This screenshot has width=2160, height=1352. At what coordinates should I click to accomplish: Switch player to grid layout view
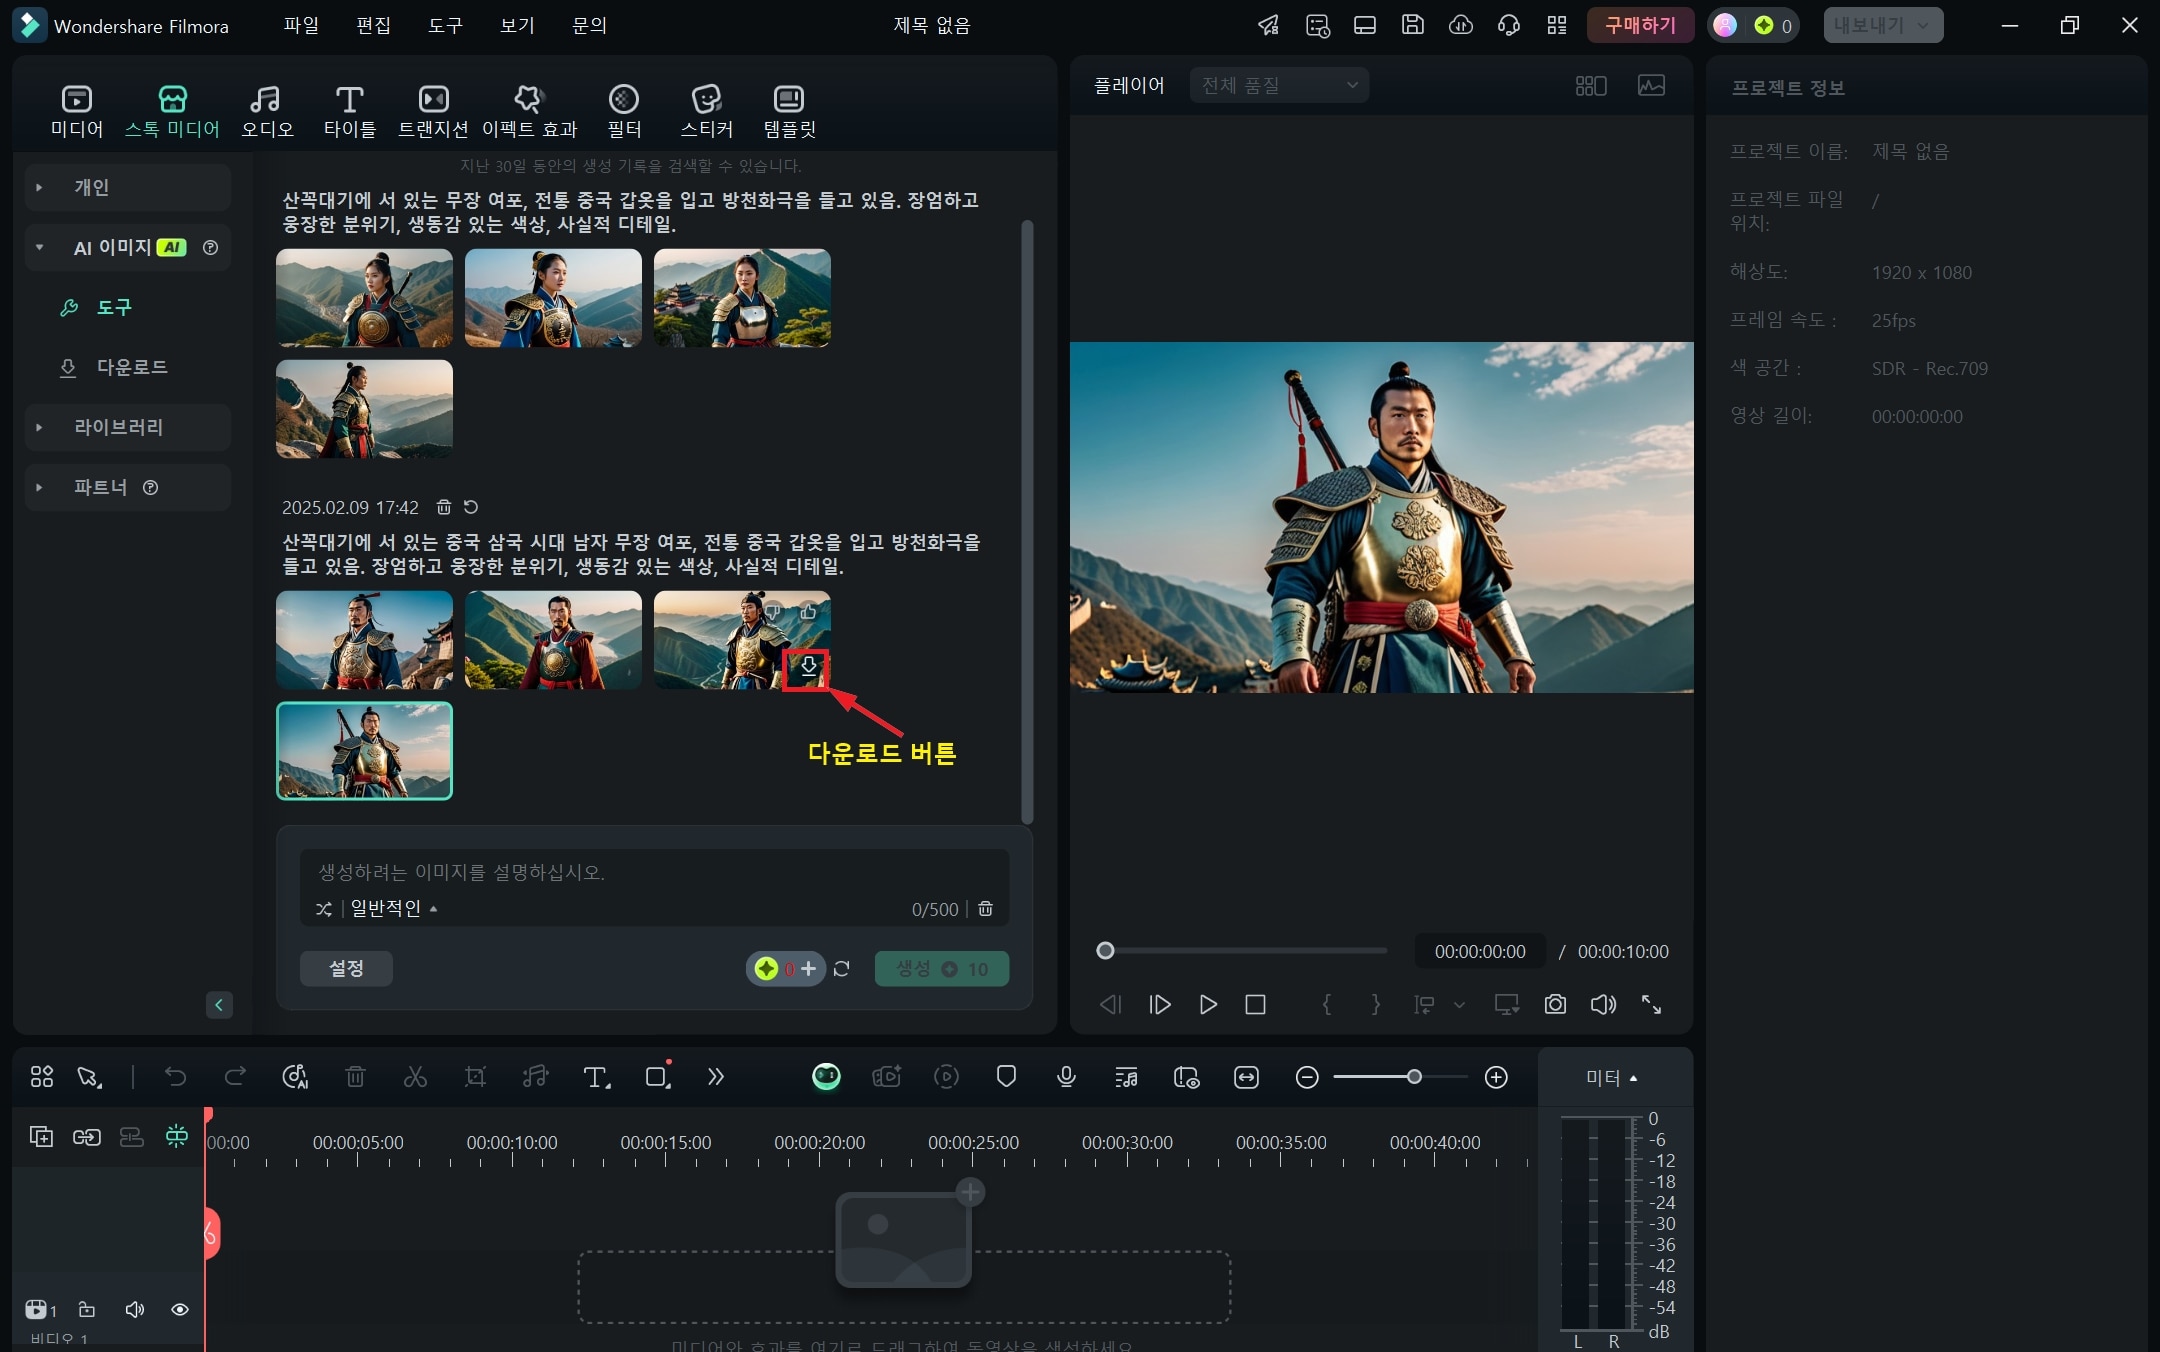tap(1590, 85)
